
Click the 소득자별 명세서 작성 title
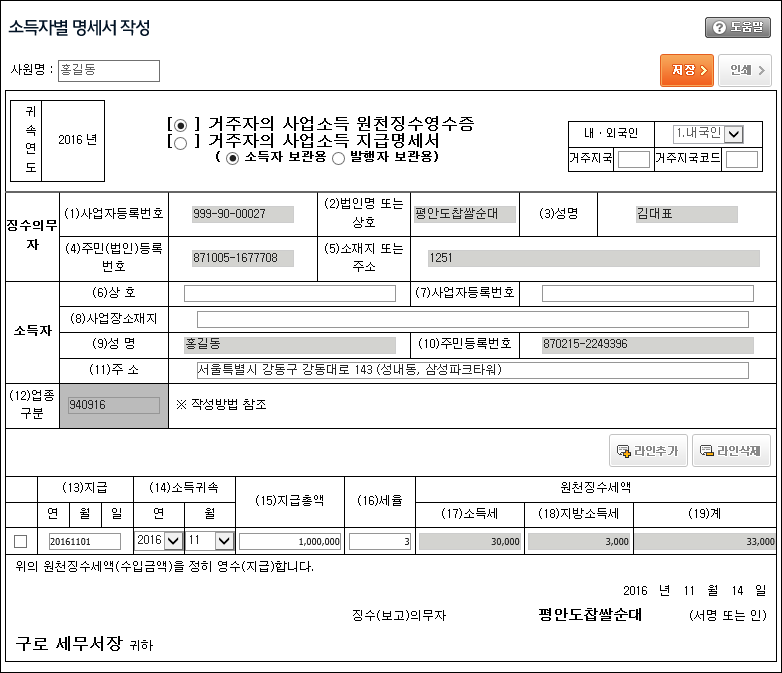coord(79,27)
